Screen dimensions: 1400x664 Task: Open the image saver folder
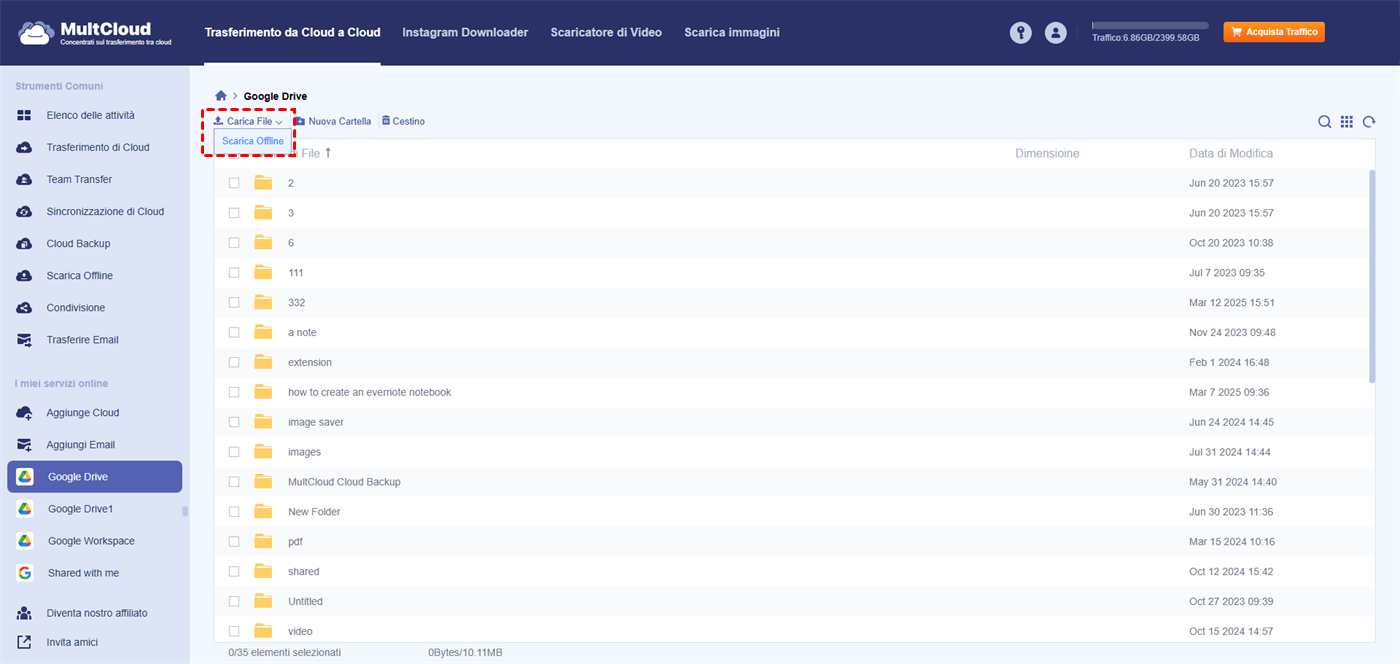click(x=316, y=422)
